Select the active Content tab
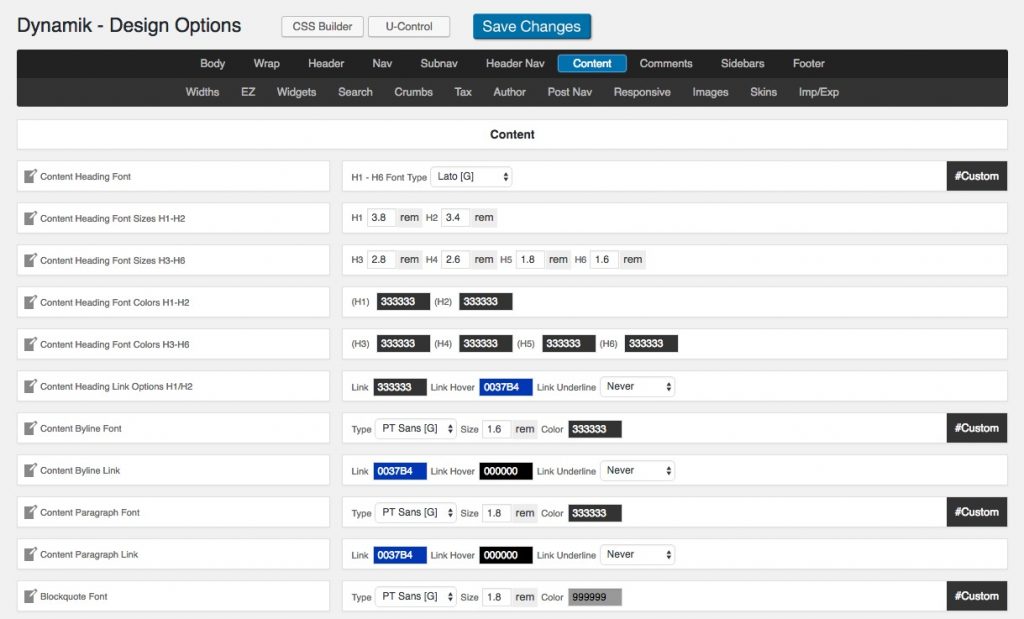Image resolution: width=1024 pixels, height=619 pixels. [x=592, y=63]
